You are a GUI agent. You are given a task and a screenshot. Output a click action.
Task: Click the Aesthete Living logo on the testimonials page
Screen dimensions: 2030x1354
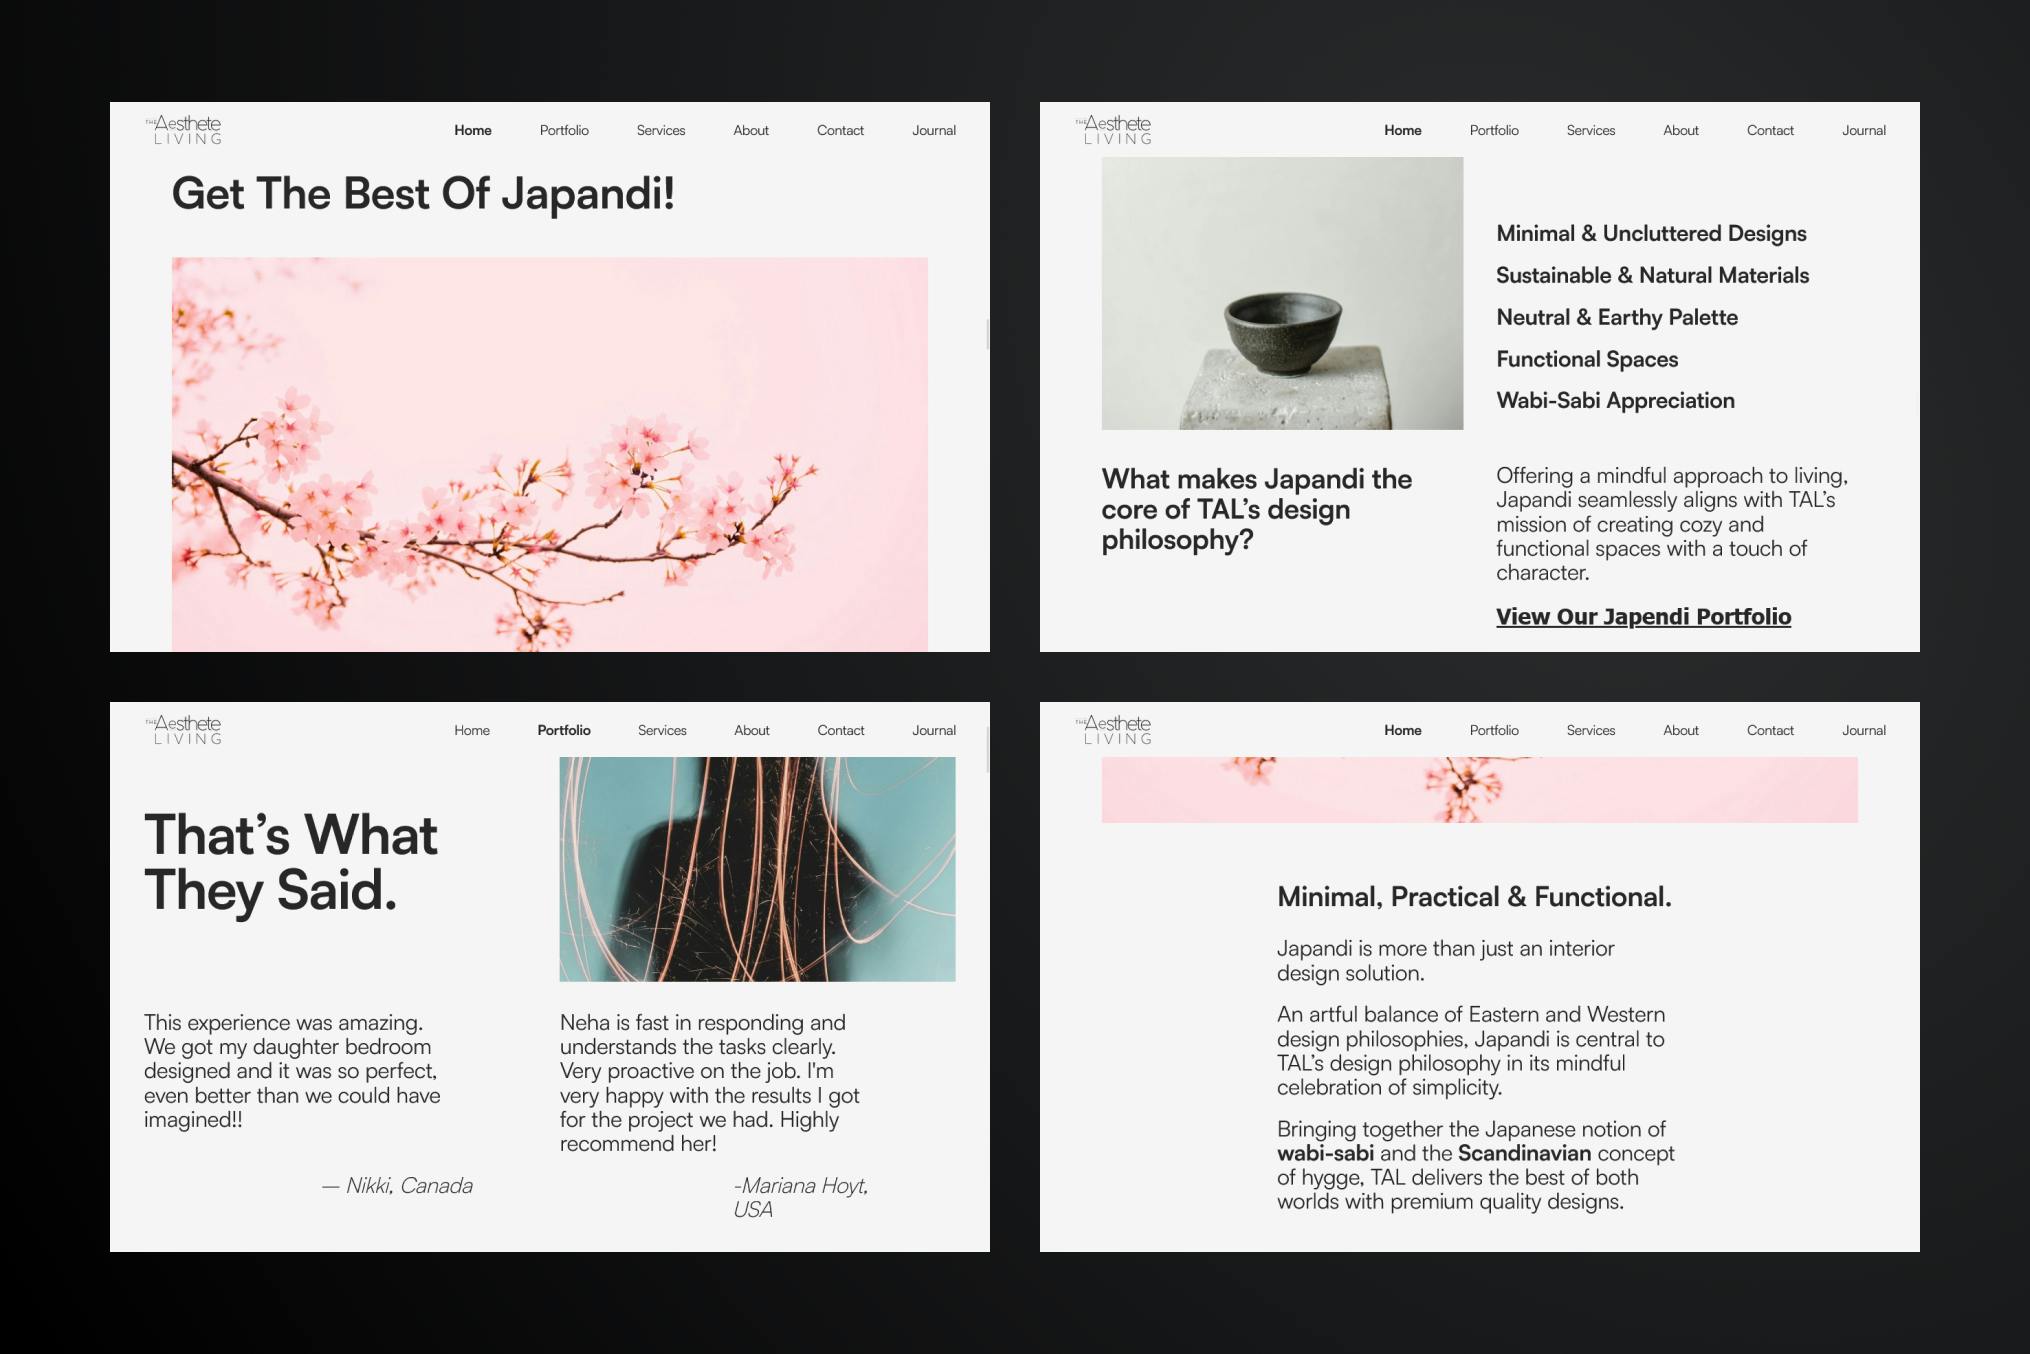[x=185, y=730]
